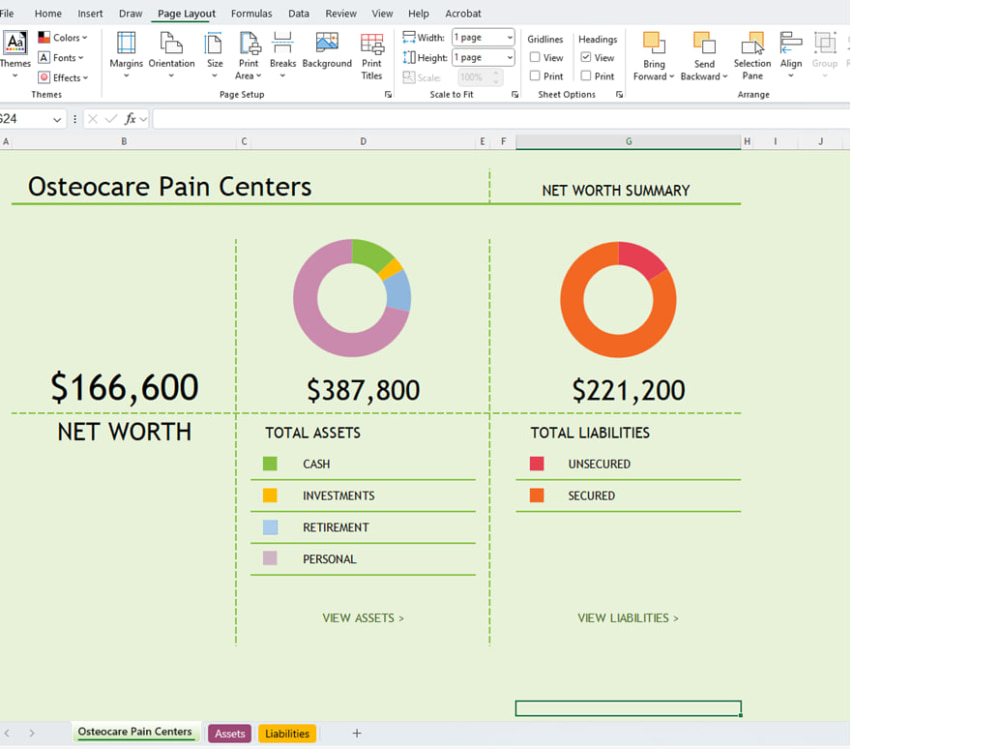Expand Bring Forward dropdown arrow

point(672,77)
